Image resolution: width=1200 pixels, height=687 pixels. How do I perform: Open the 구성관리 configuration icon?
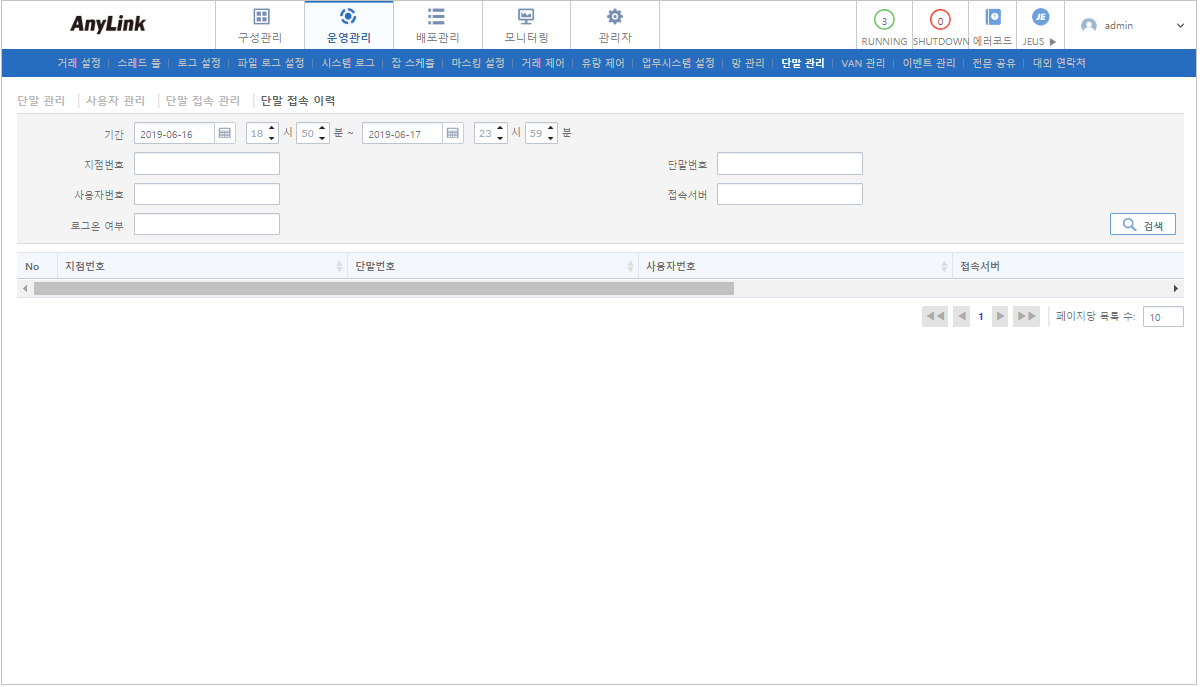coord(260,17)
